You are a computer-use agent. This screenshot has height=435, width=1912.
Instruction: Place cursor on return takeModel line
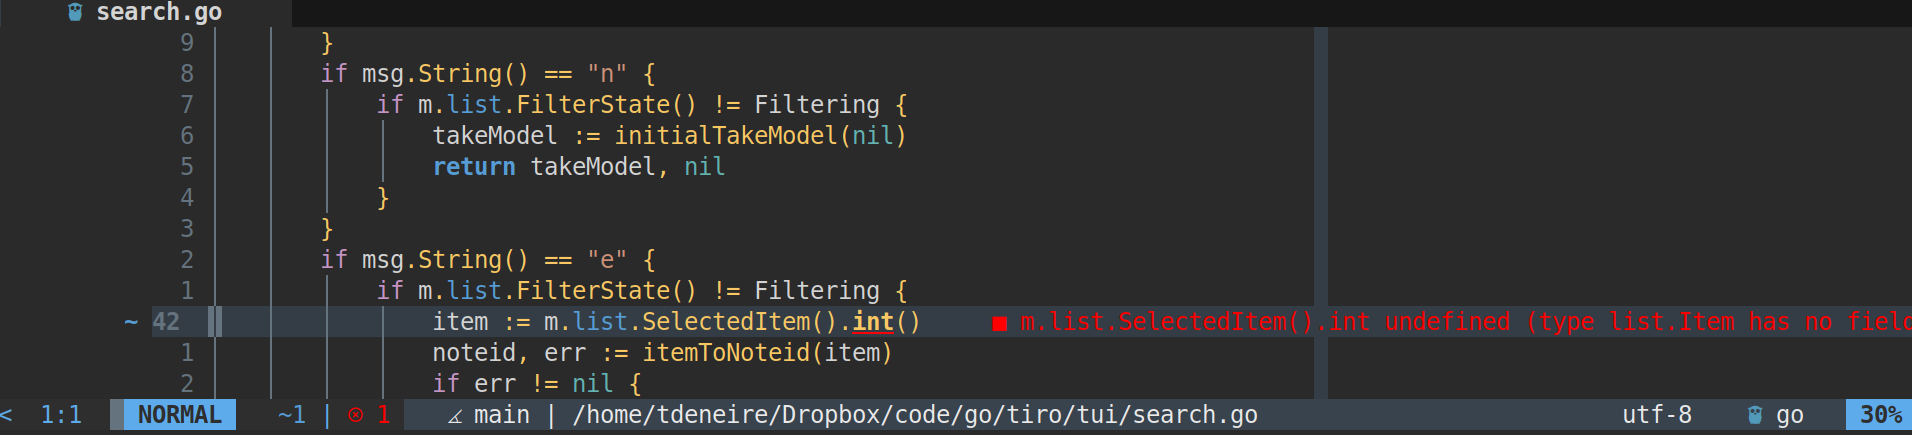579,167
